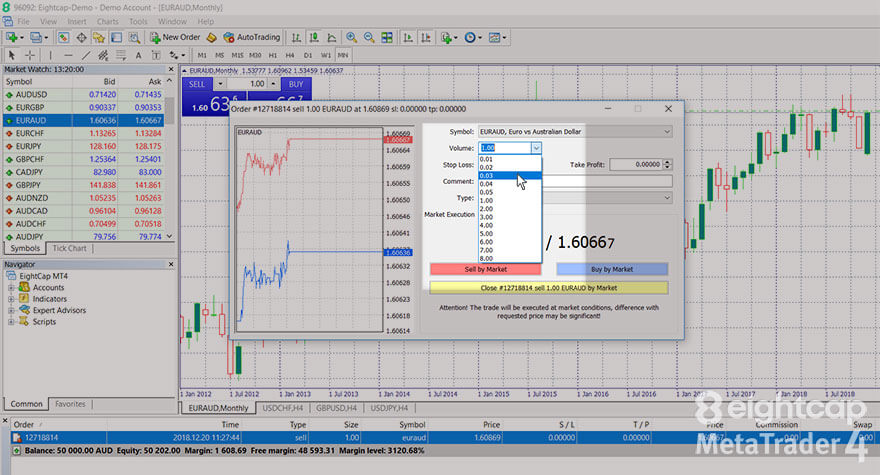Screen dimensions: 880x475
Task: Open the Profiles toolbar icon
Action: coord(36,38)
